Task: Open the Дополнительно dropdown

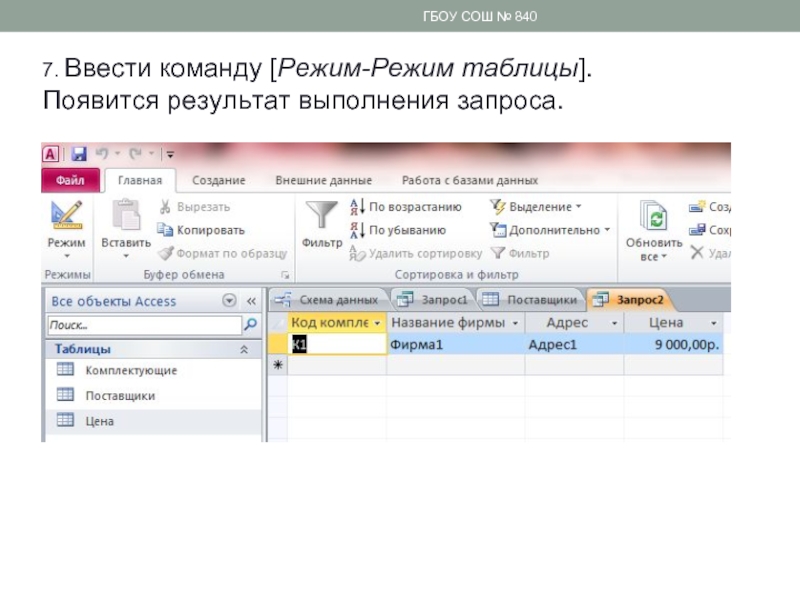Action: [557, 230]
